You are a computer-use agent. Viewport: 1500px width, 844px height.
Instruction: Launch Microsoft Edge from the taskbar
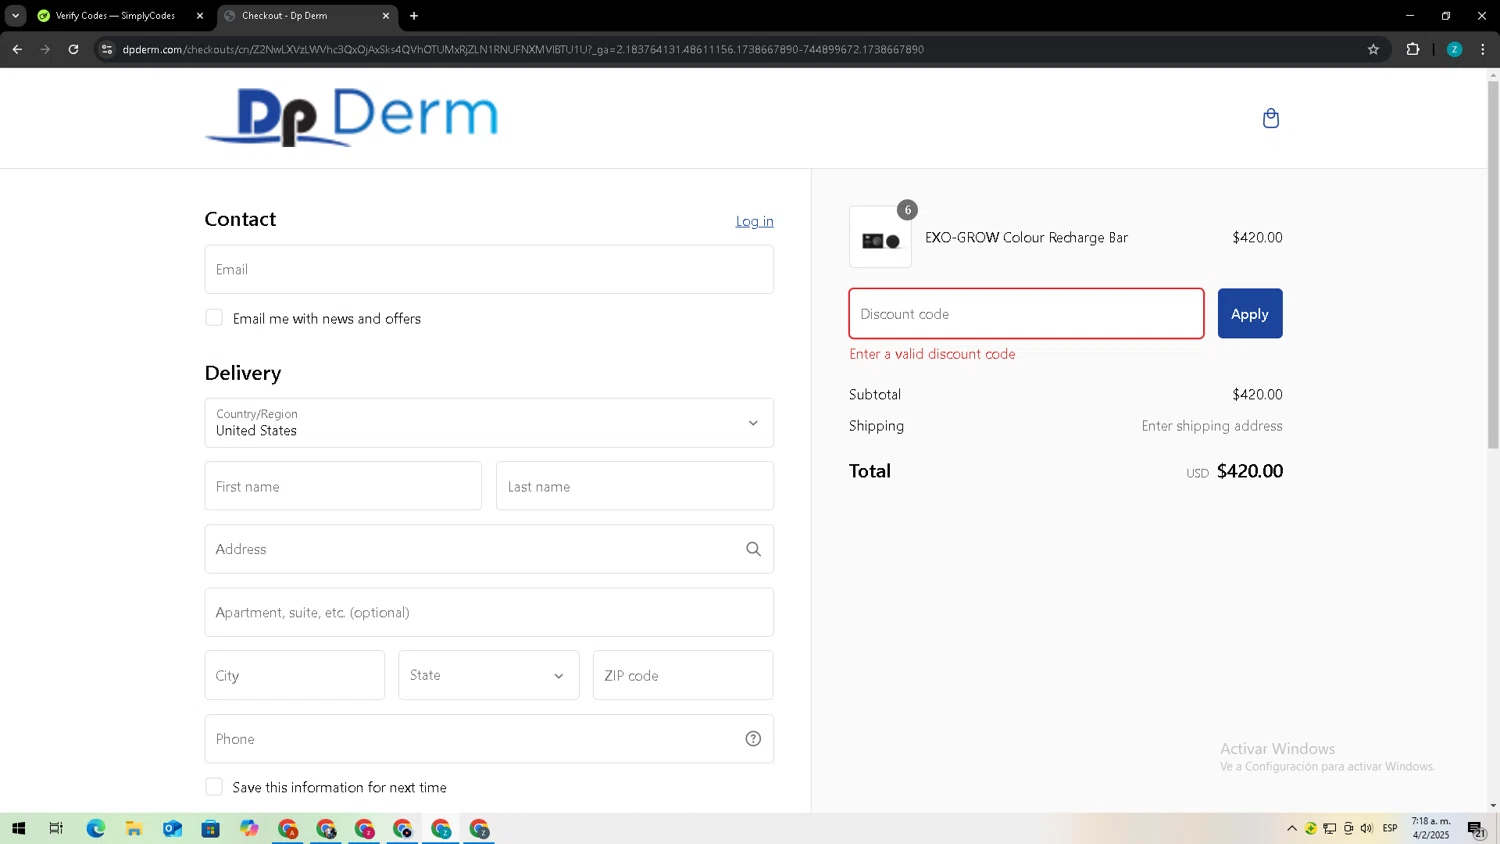[x=95, y=829]
